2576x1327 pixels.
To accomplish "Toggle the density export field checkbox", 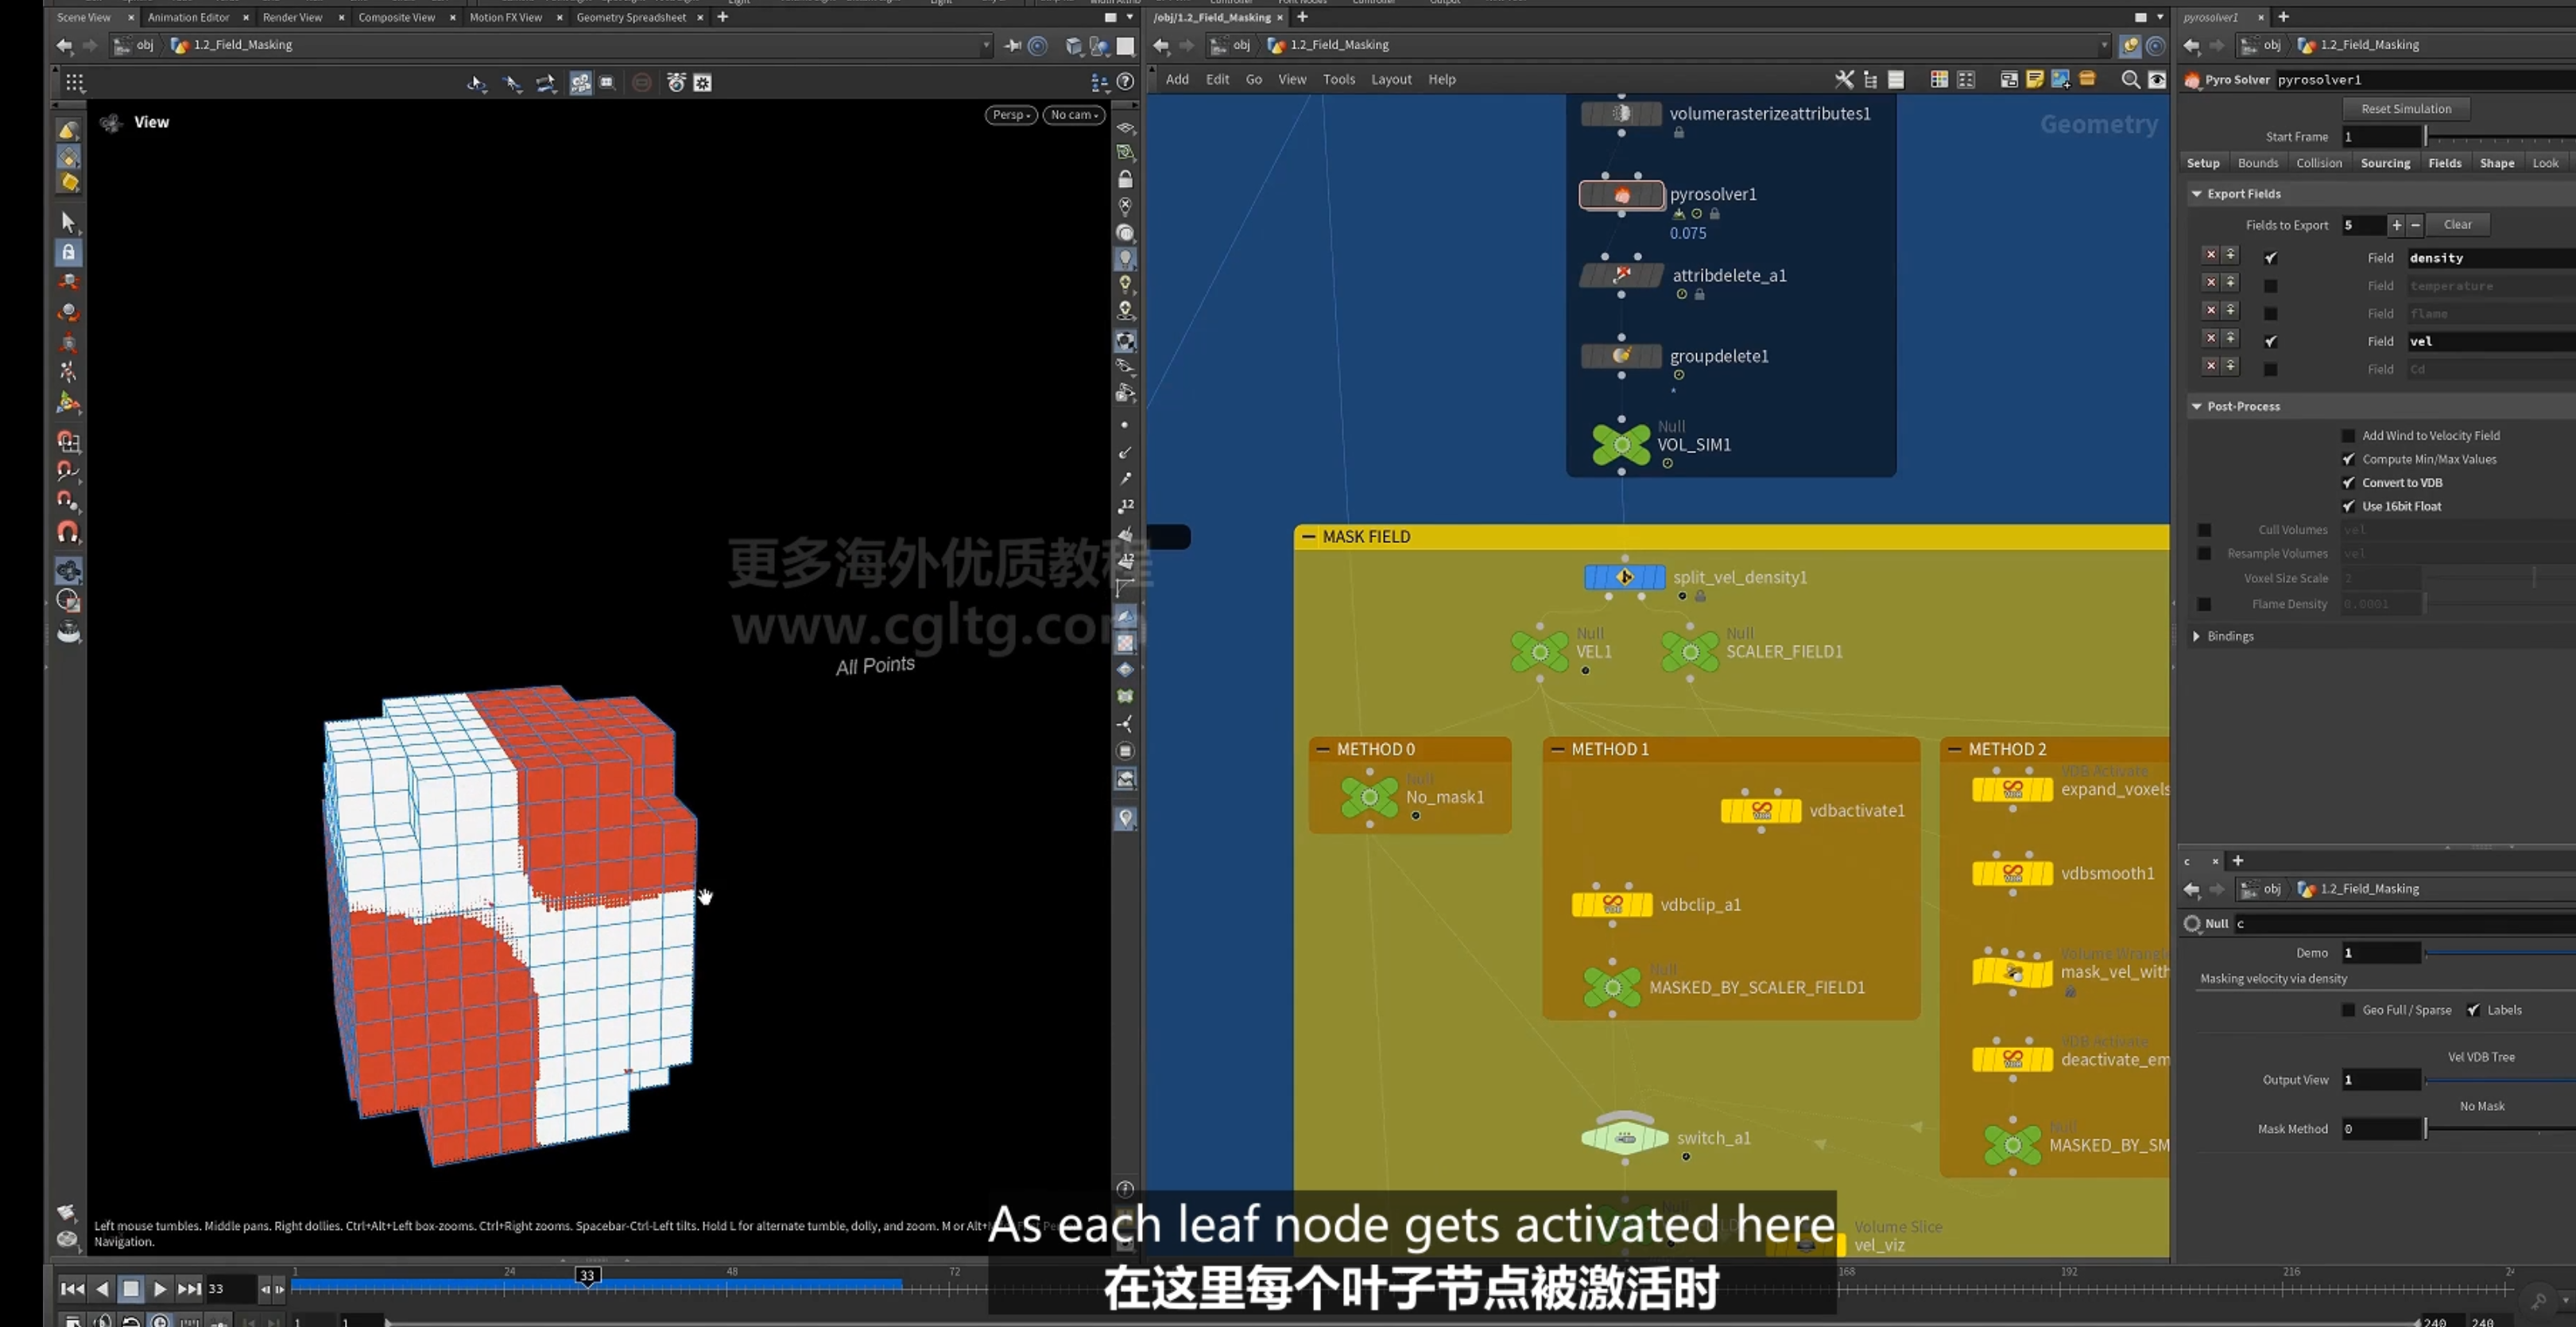I will click(x=2271, y=258).
